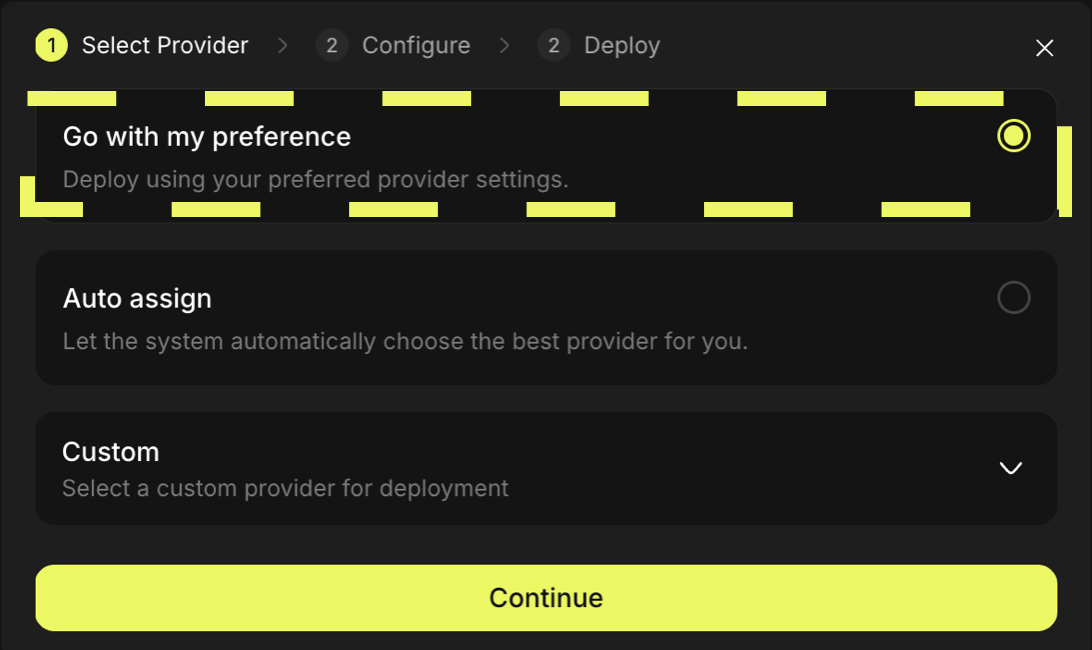Click the X close icon in the header
This screenshot has width=1092, height=650.
point(1044,47)
